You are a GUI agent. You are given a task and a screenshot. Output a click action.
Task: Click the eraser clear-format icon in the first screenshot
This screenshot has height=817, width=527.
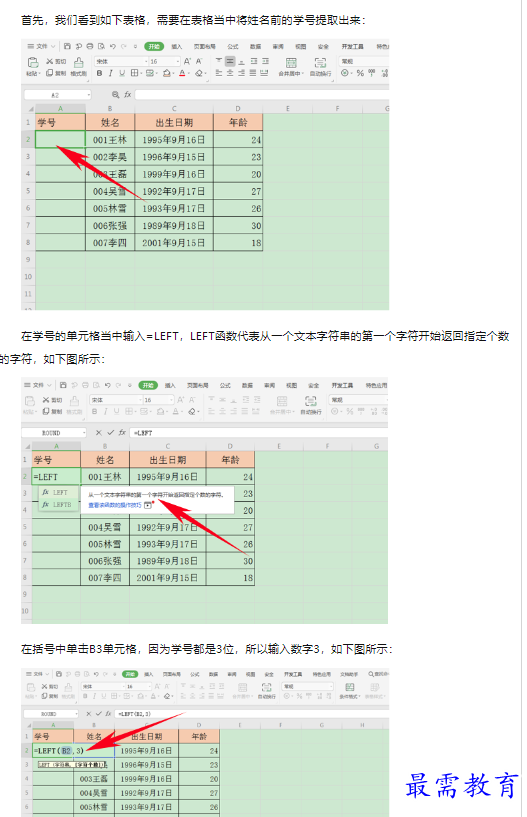(x=199, y=73)
